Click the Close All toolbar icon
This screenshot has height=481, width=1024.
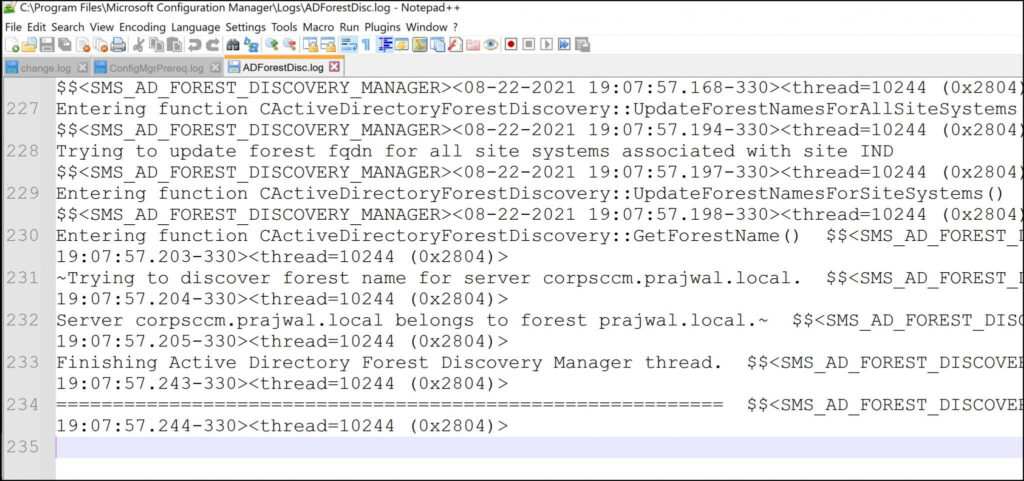pyautogui.click(x=101, y=45)
